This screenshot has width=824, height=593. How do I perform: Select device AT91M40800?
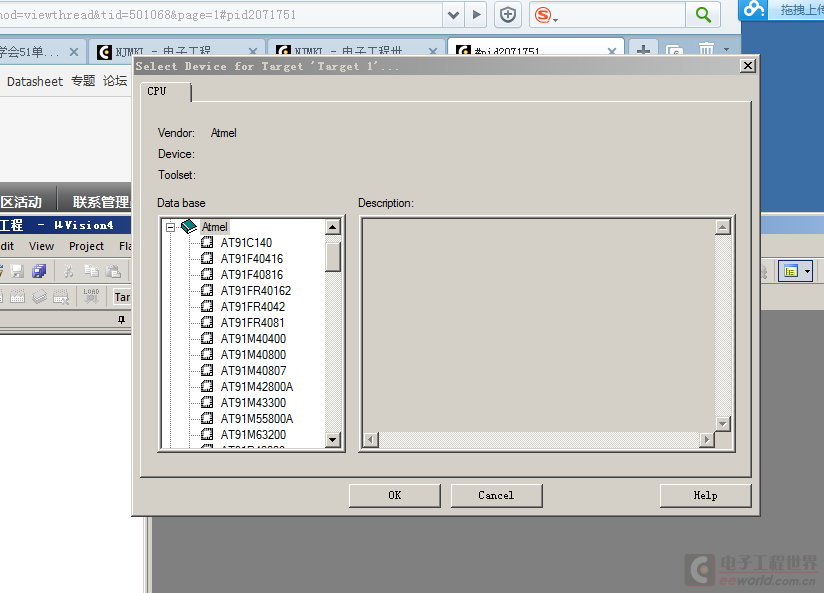[x=253, y=355]
